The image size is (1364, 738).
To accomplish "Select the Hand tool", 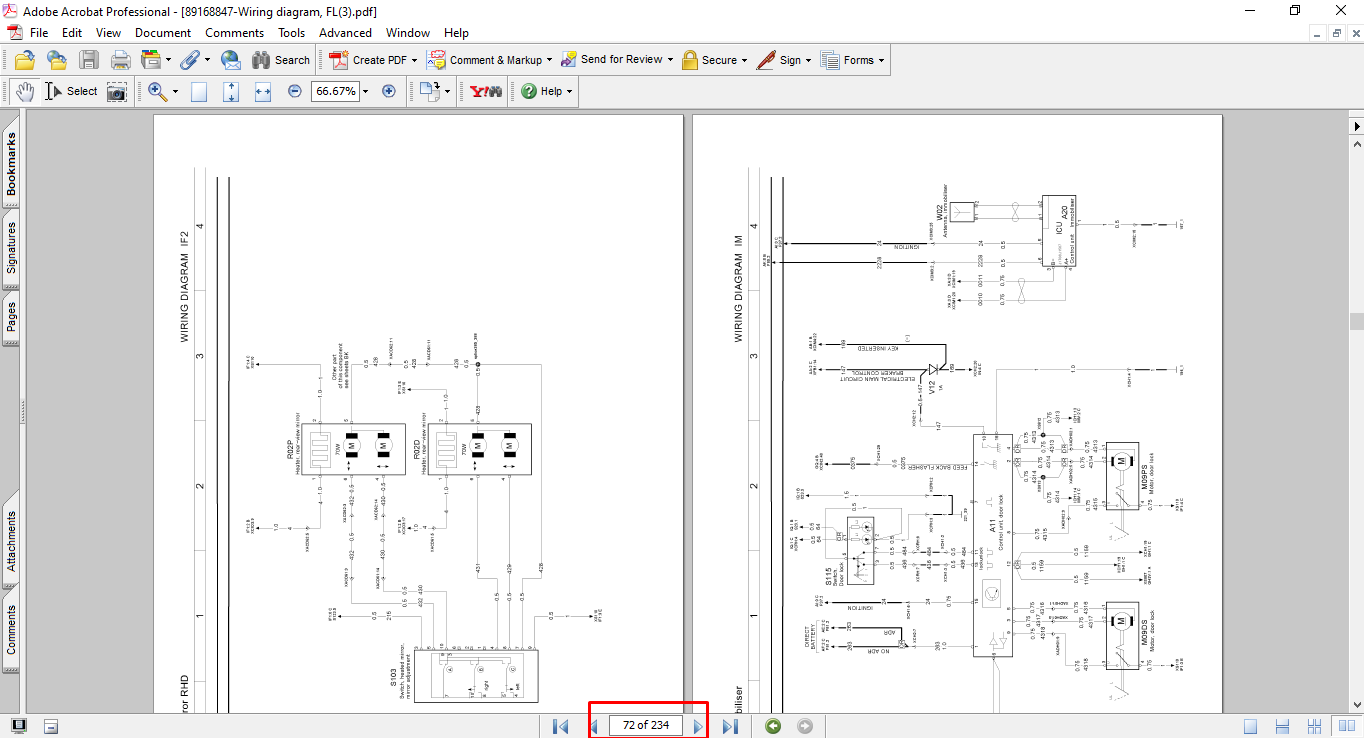I will [x=24, y=91].
